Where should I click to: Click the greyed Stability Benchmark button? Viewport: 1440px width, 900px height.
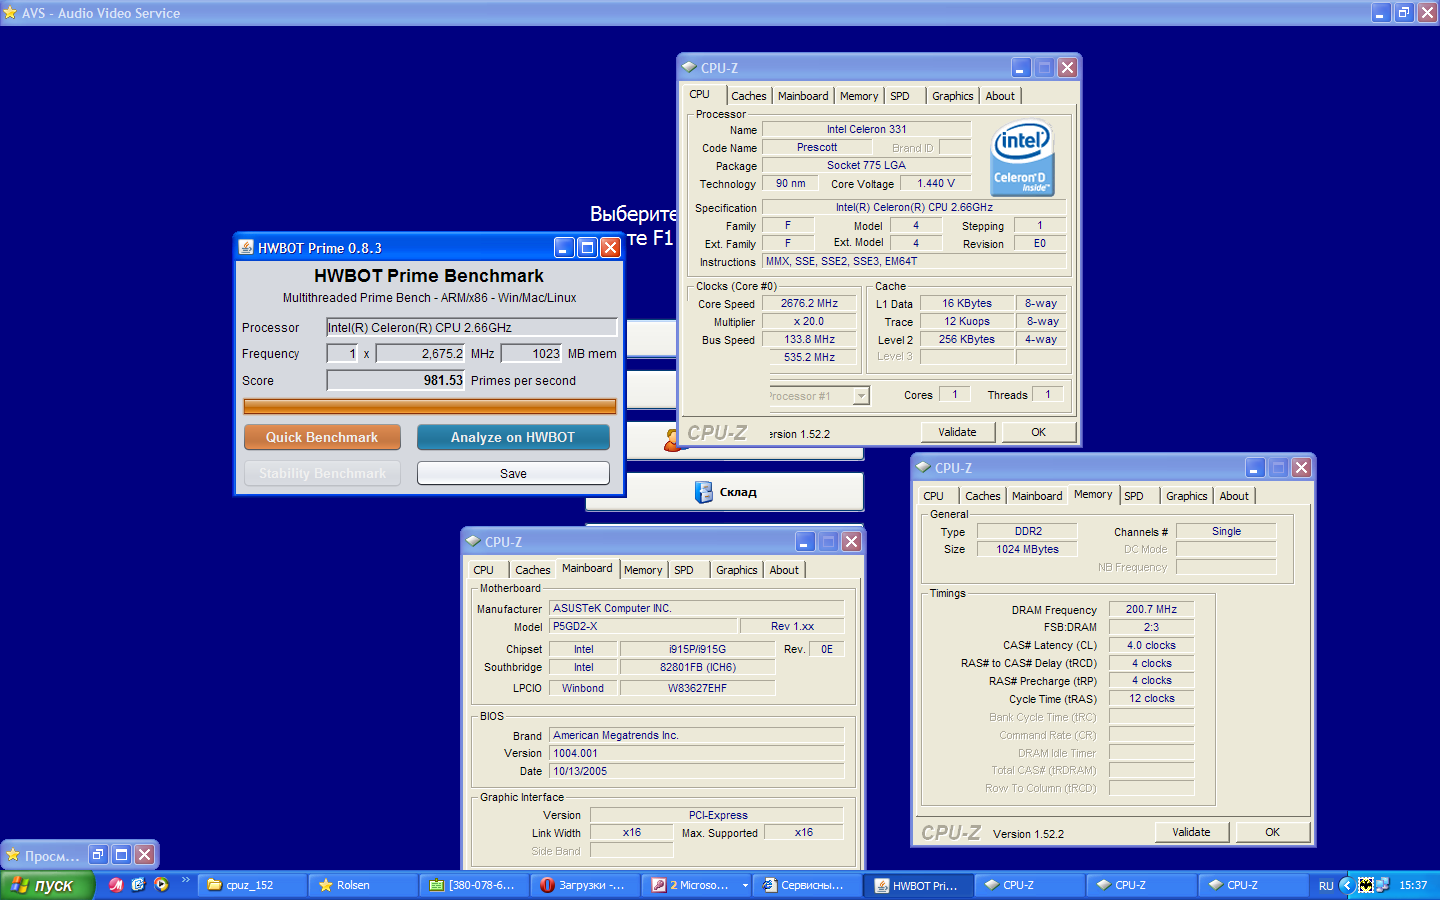click(x=322, y=474)
